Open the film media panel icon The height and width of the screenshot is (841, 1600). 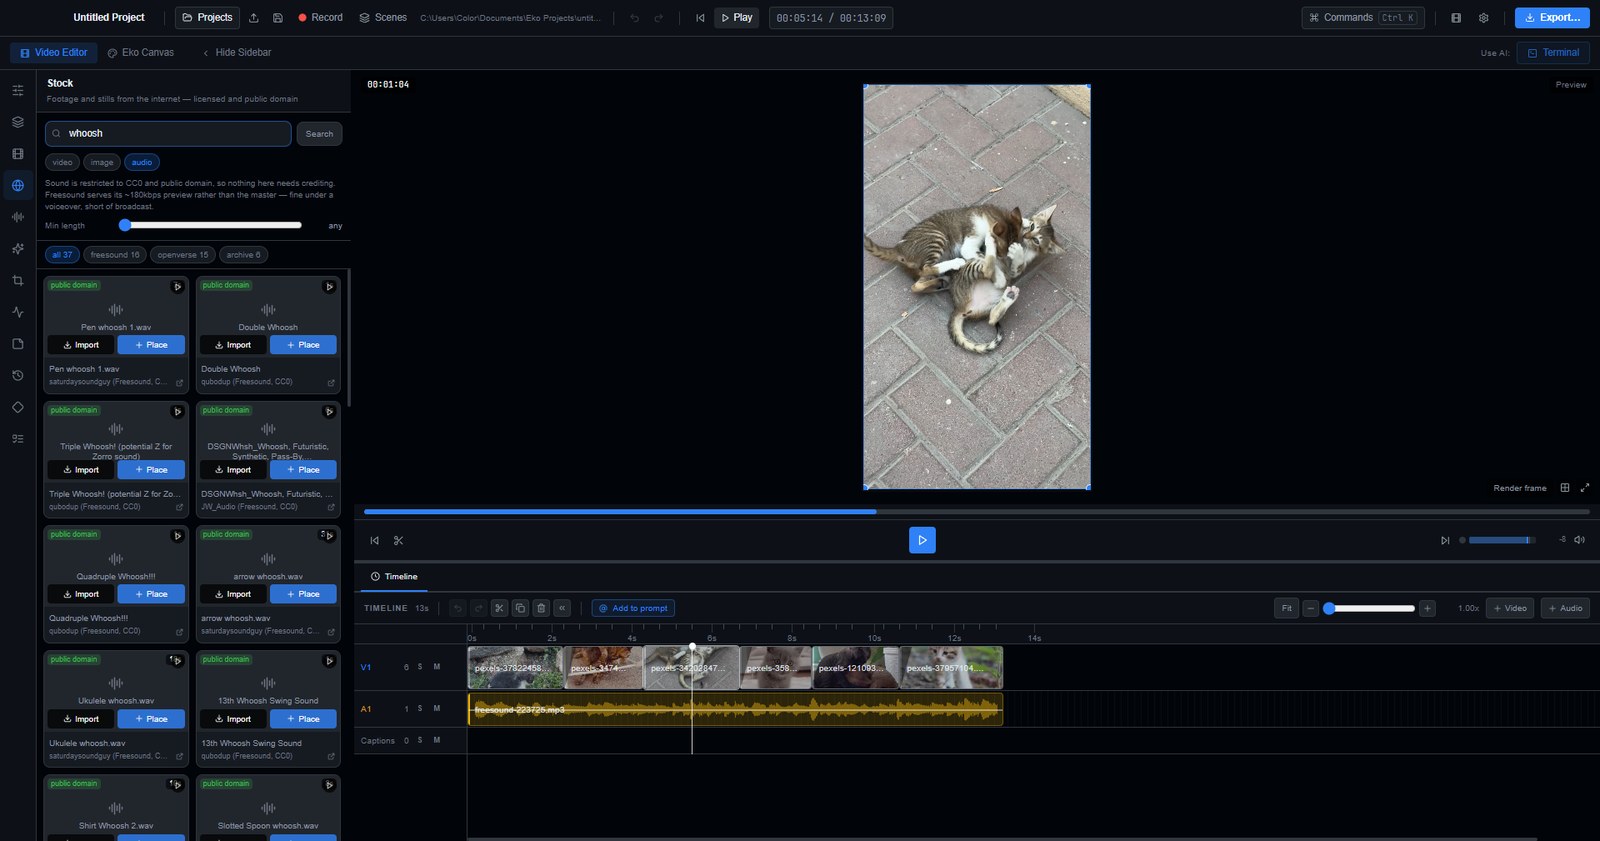[x=18, y=154]
